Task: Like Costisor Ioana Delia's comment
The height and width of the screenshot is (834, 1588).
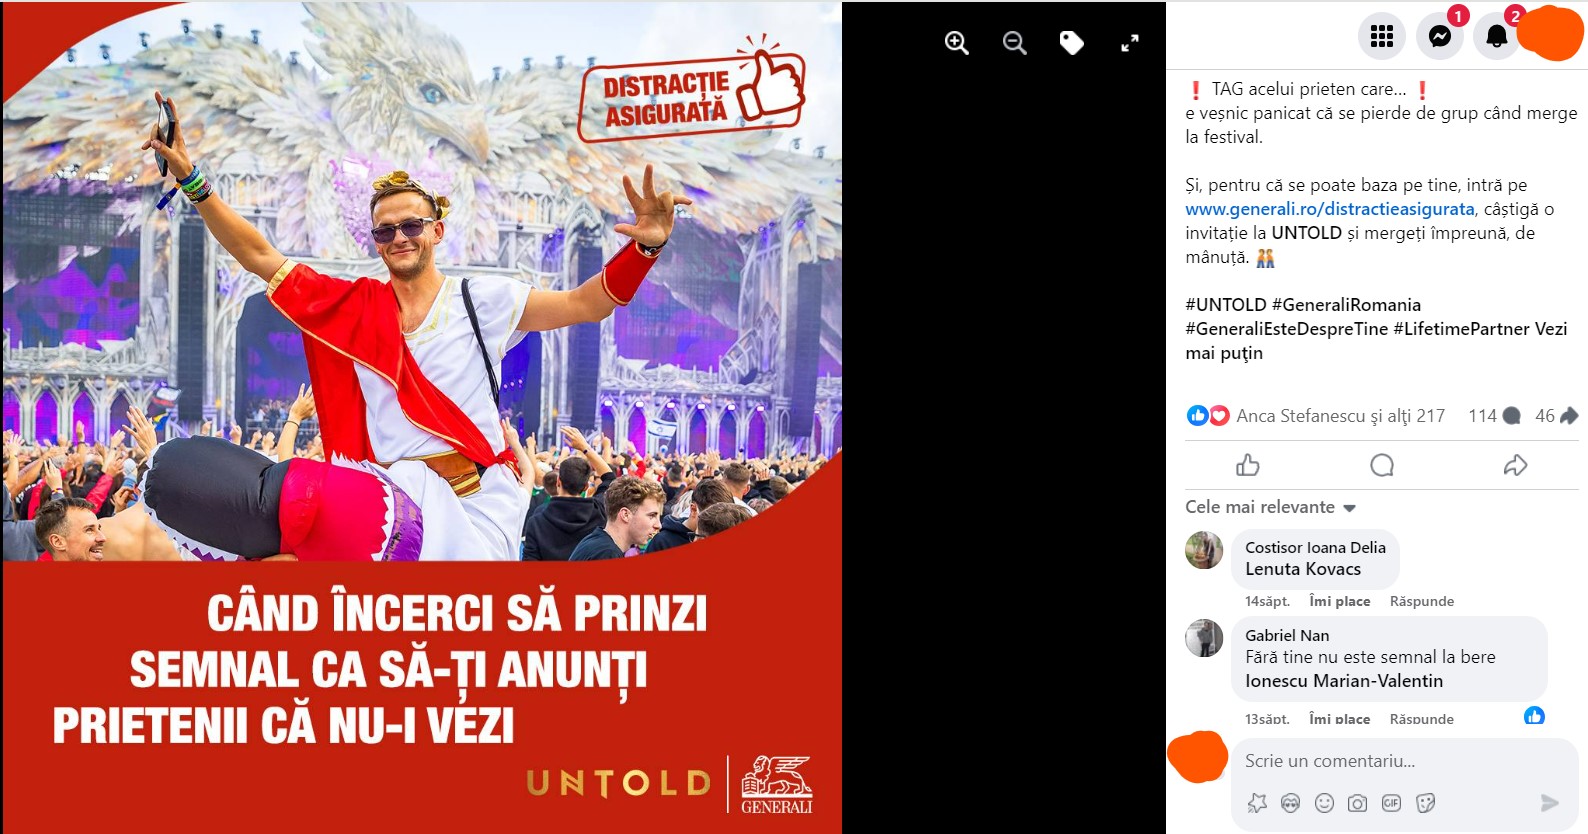Action: pos(1340,601)
